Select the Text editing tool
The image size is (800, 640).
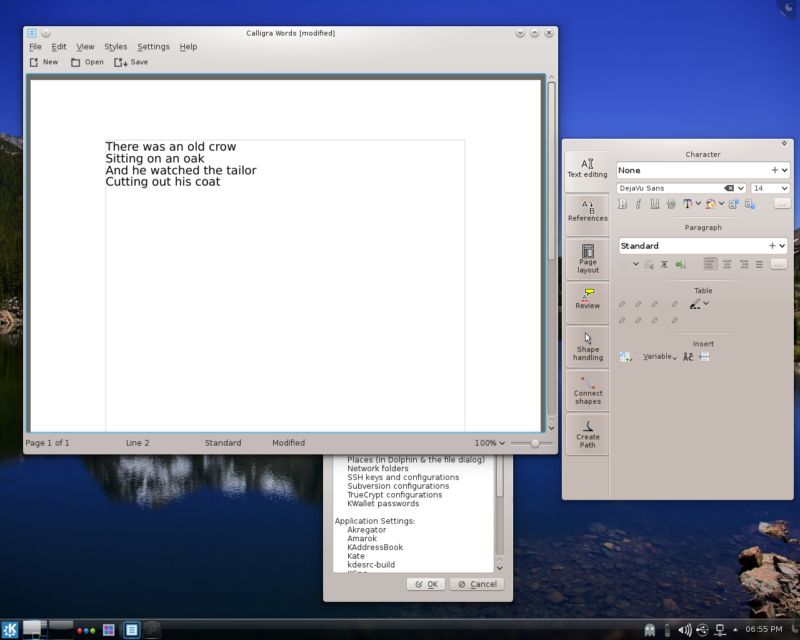587,169
